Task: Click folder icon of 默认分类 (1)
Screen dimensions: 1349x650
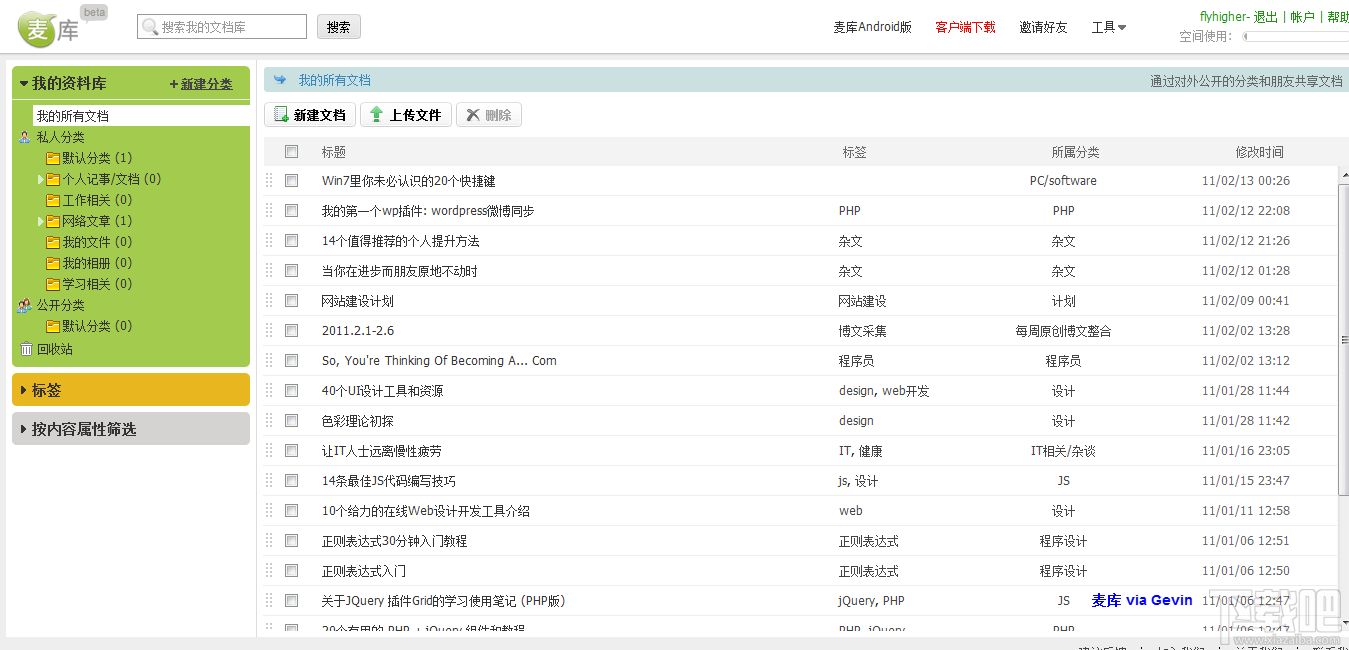Action: [53, 159]
